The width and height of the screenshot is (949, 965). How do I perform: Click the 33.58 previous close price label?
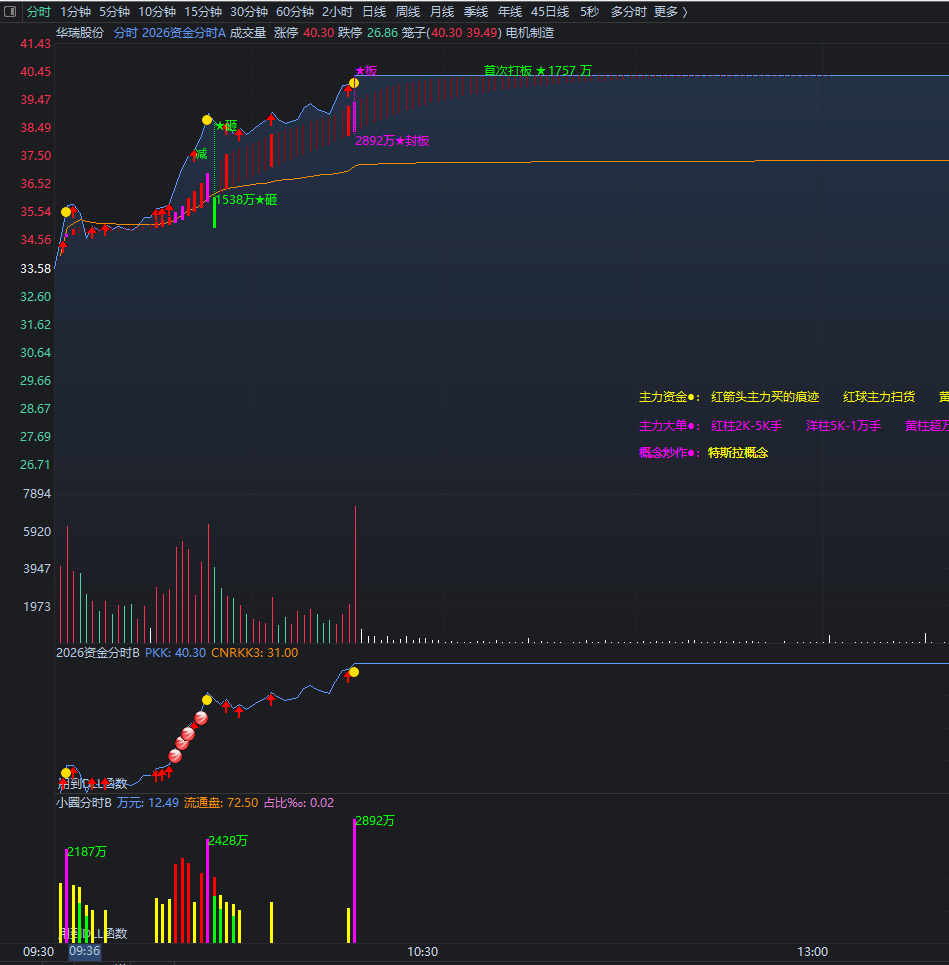(x=36, y=268)
